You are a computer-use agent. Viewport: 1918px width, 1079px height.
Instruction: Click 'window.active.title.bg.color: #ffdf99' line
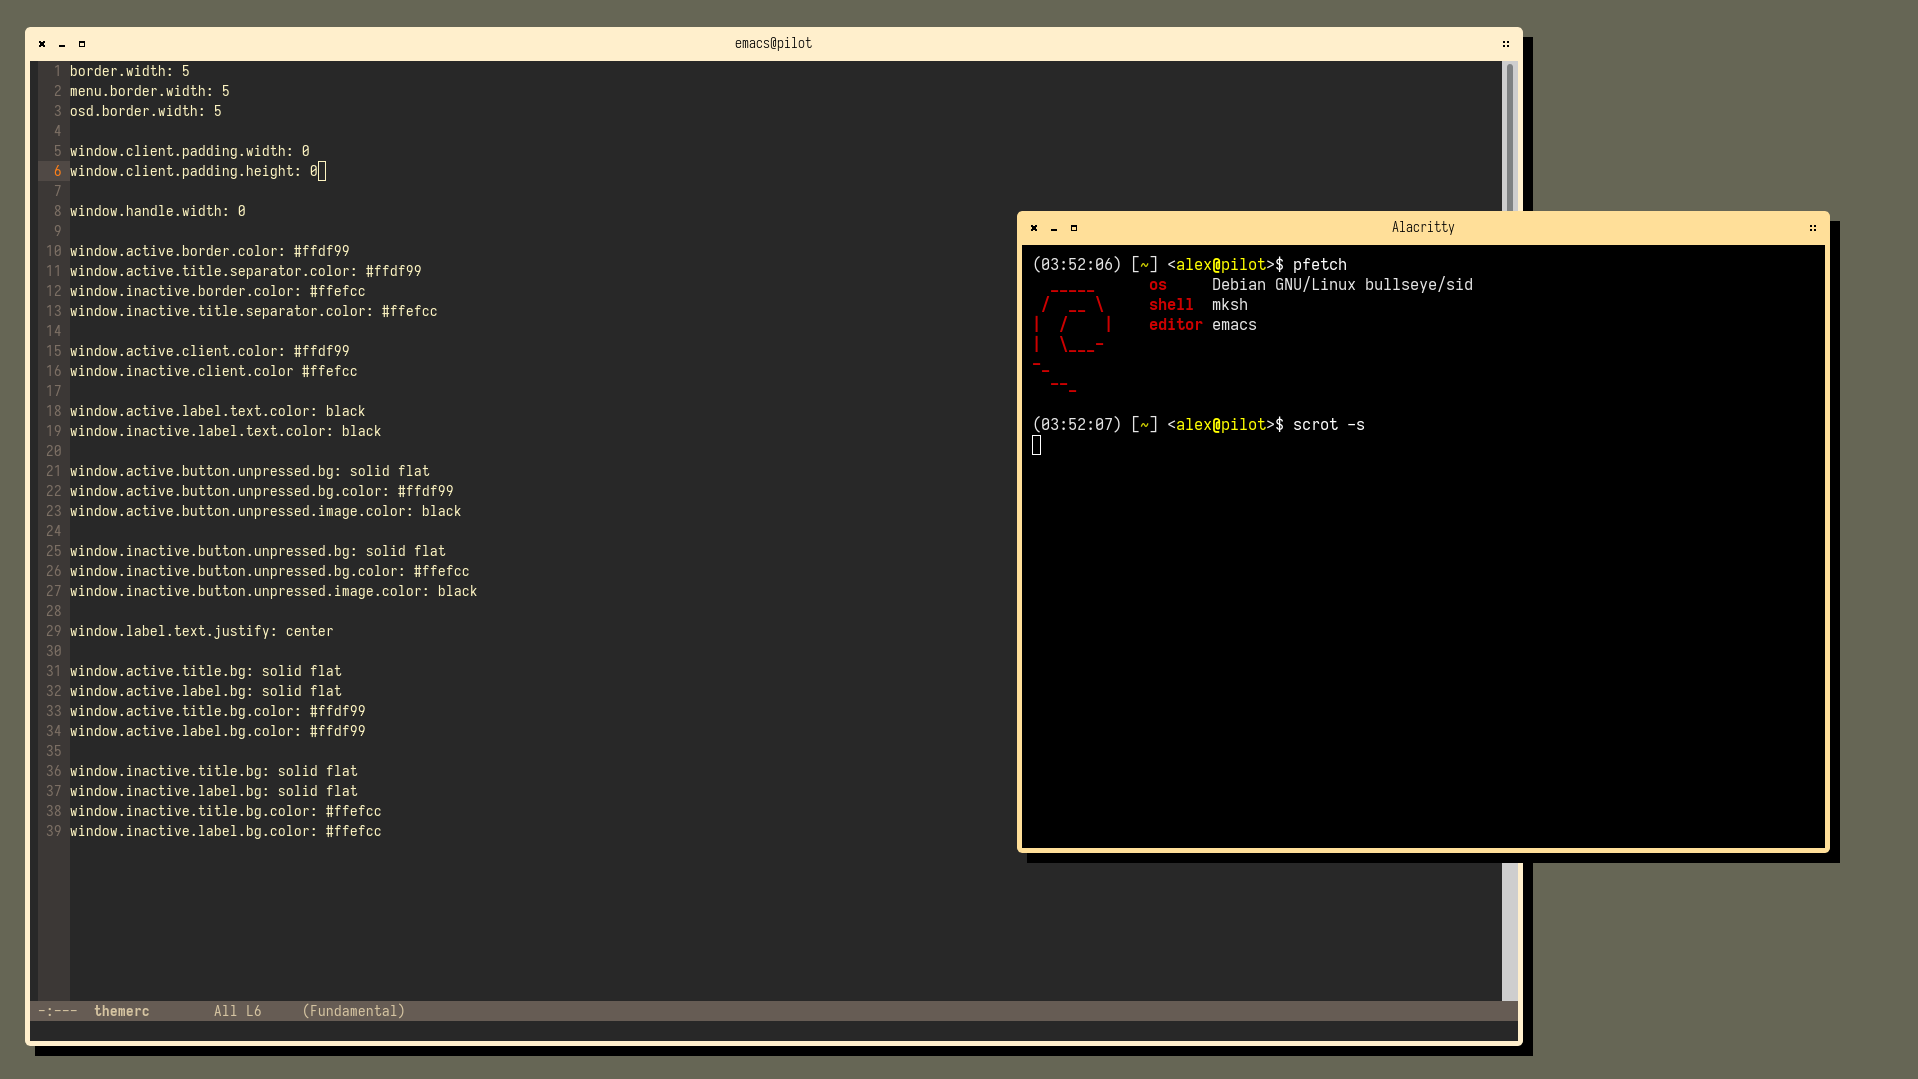218,711
